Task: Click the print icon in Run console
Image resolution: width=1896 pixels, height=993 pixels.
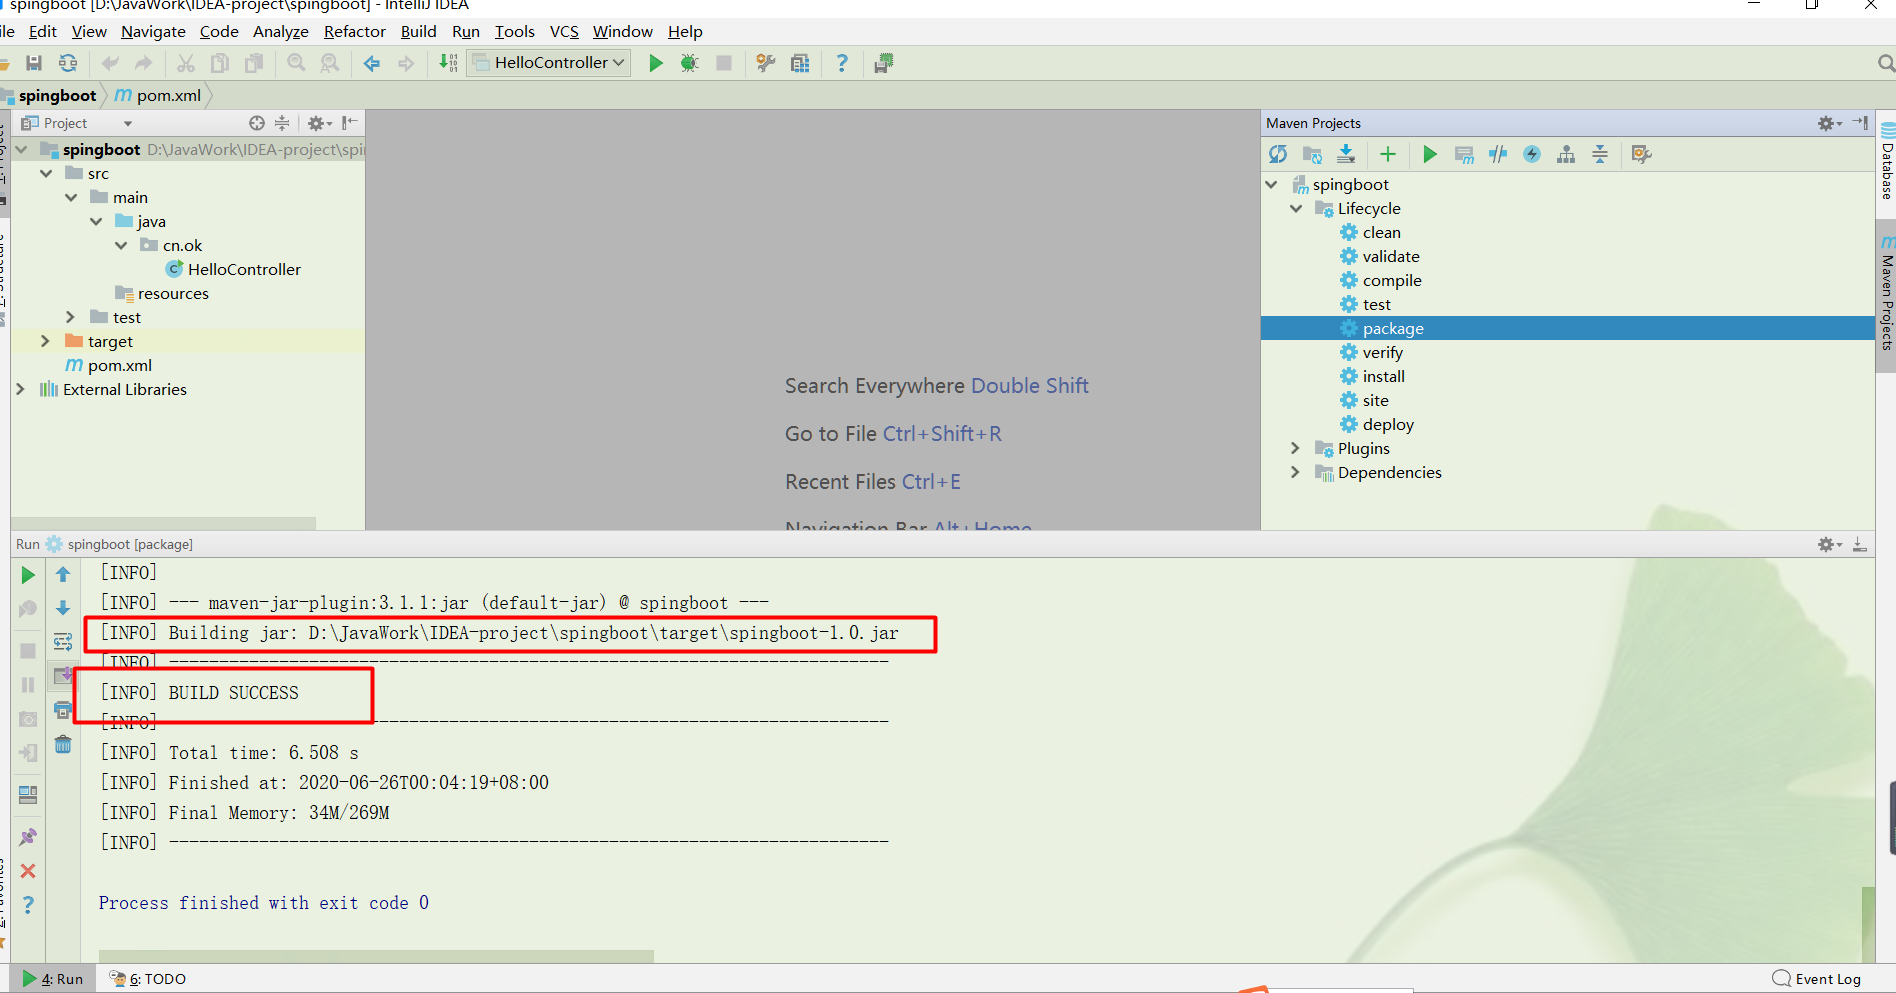Action: pyautogui.click(x=63, y=710)
